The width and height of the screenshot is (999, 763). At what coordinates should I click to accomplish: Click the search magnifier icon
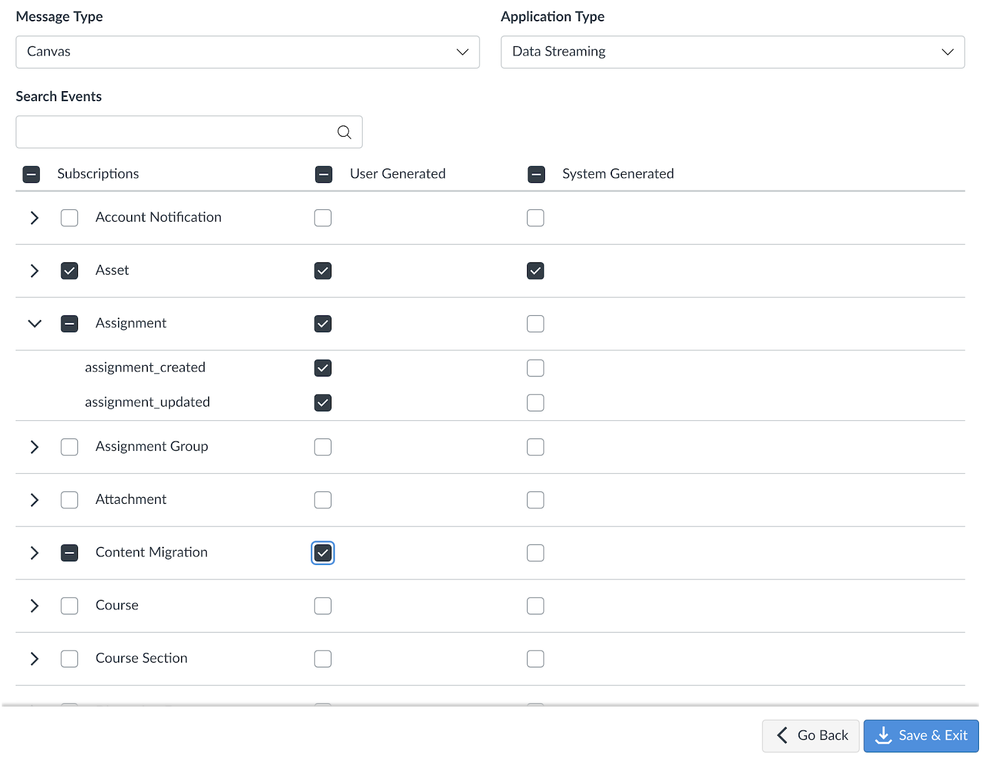(x=344, y=131)
